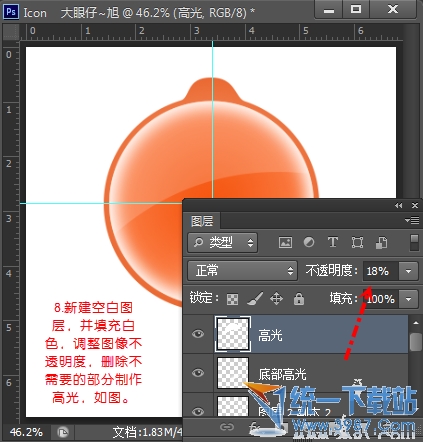Lock all padlock icon
The width and height of the screenshot is (423, 442).
[x=299, y=299]
